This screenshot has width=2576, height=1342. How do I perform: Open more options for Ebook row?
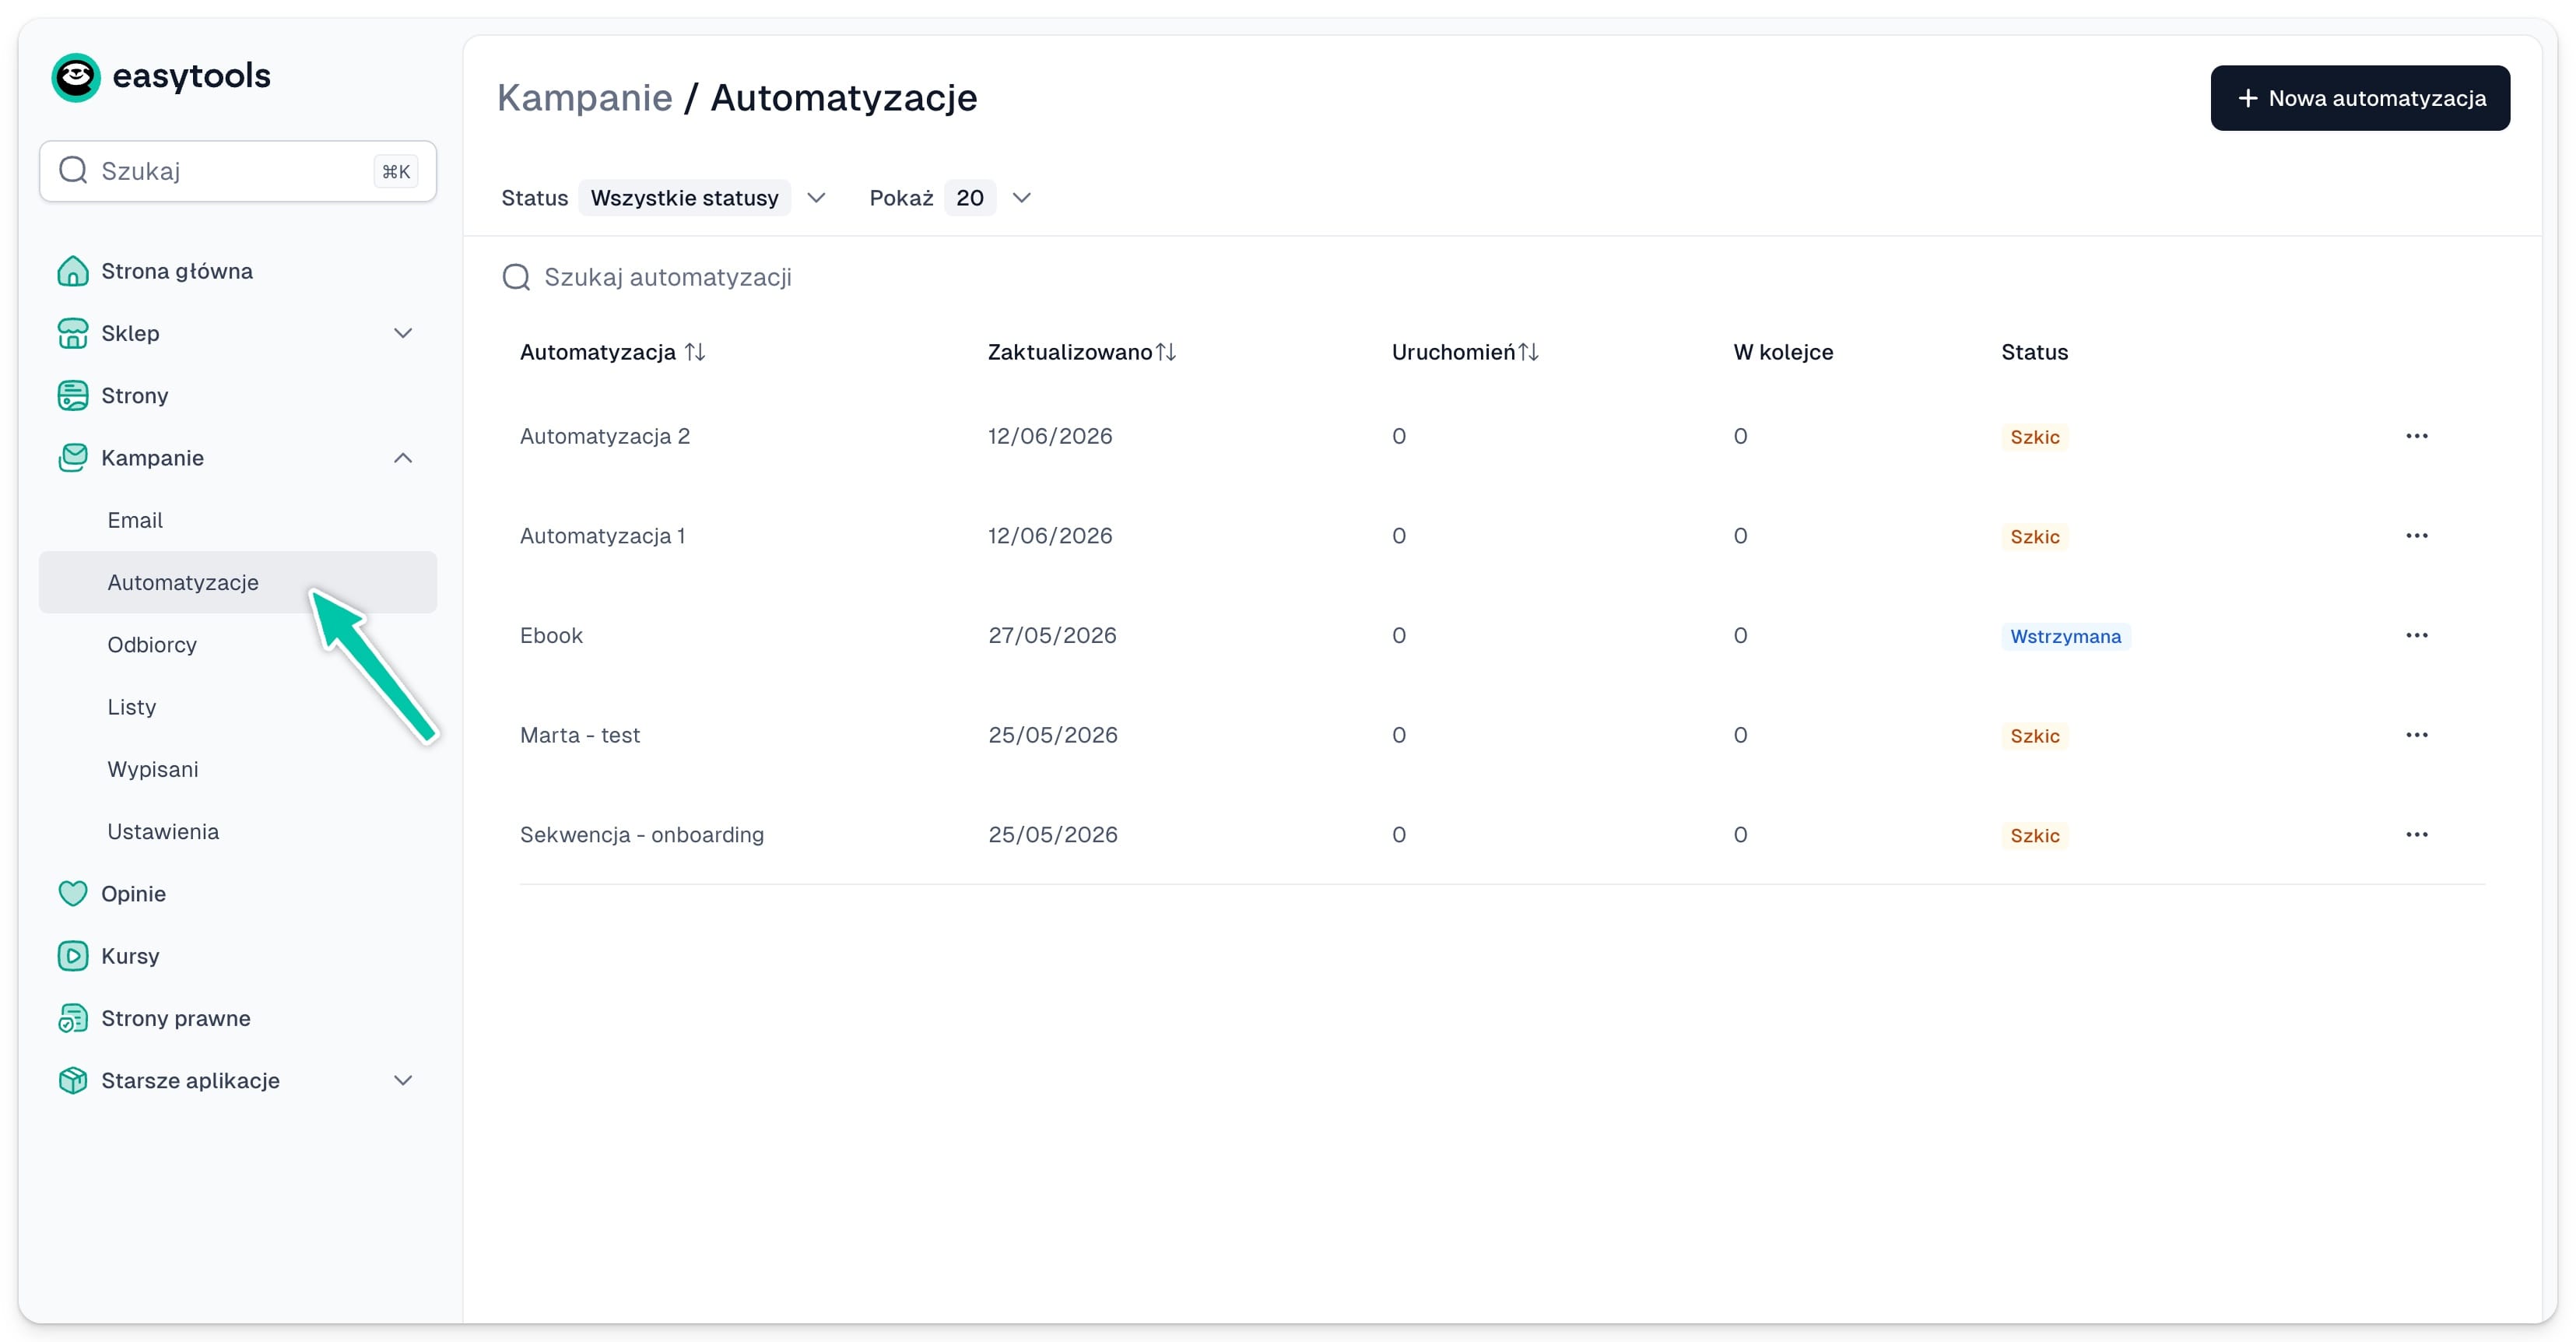coord(2417,635)
